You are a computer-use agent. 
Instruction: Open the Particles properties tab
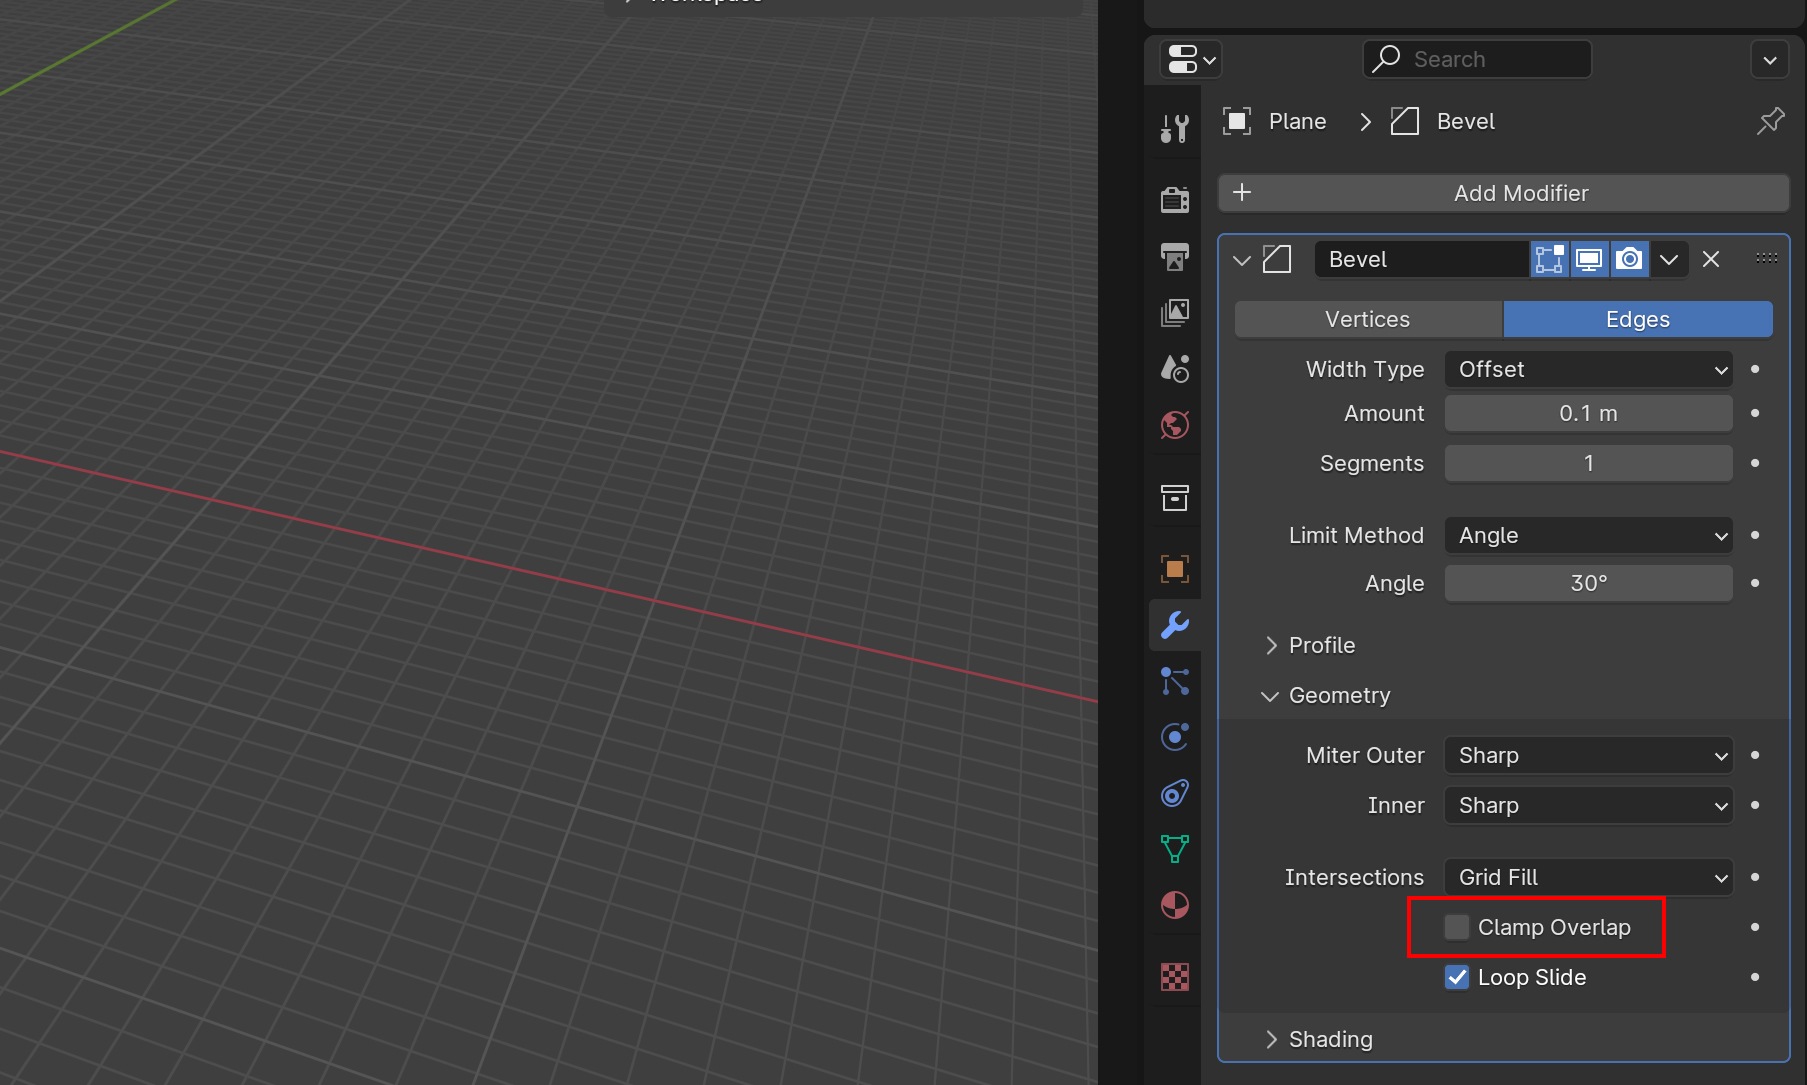point(1175,681)
